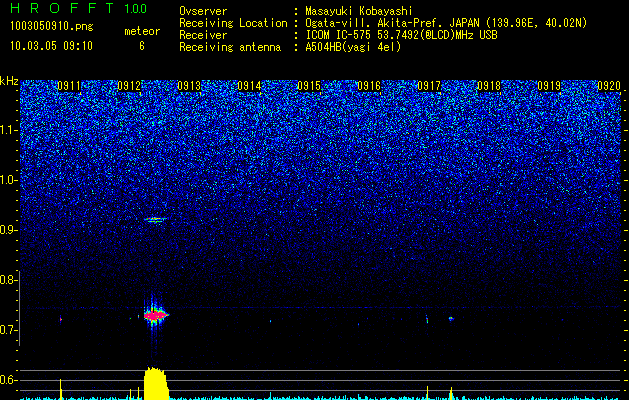Click the 0911 time marker

click(x=69, y=86)
